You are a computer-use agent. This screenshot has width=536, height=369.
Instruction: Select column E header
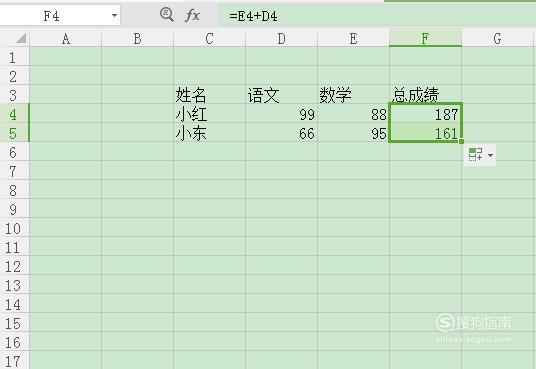tap(353, 39)
